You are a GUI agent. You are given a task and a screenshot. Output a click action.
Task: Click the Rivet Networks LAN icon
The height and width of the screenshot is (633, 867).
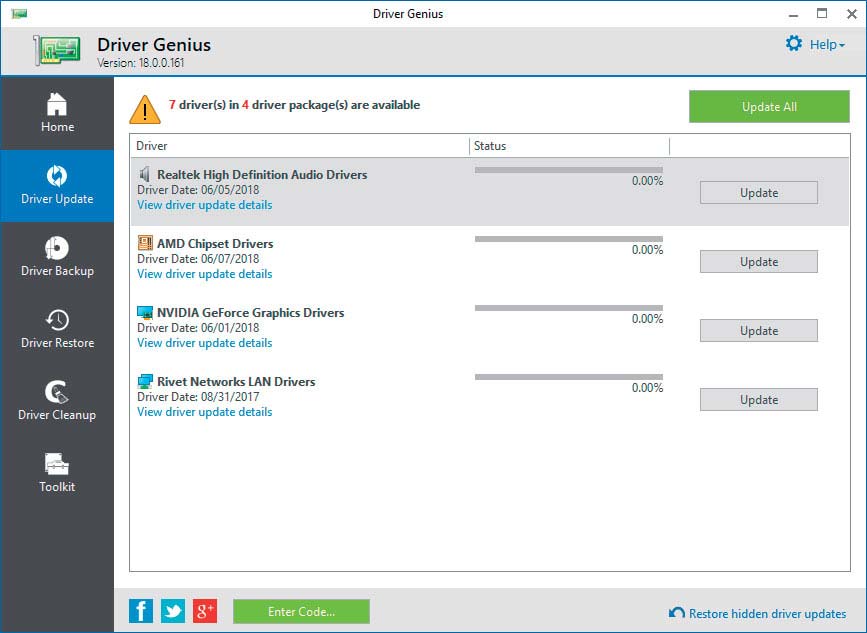[x=145, y=381]
